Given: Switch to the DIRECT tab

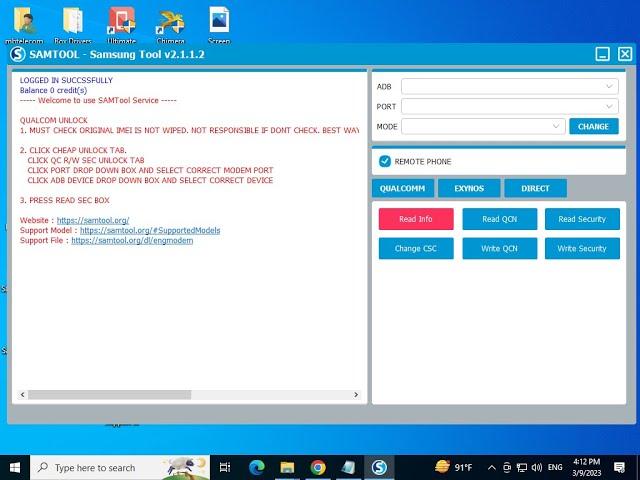Looking at the screenshot, I should [535, 188].
